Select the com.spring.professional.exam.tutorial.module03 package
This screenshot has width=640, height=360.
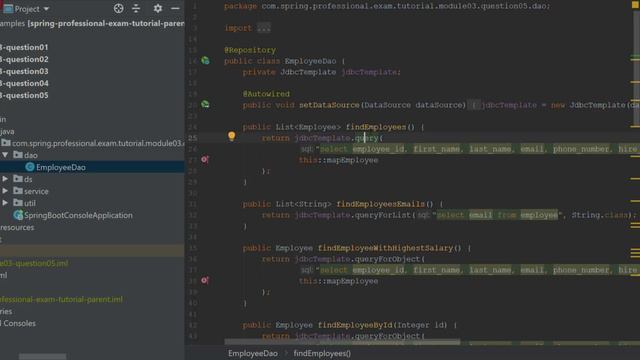[x=98, y=143]
